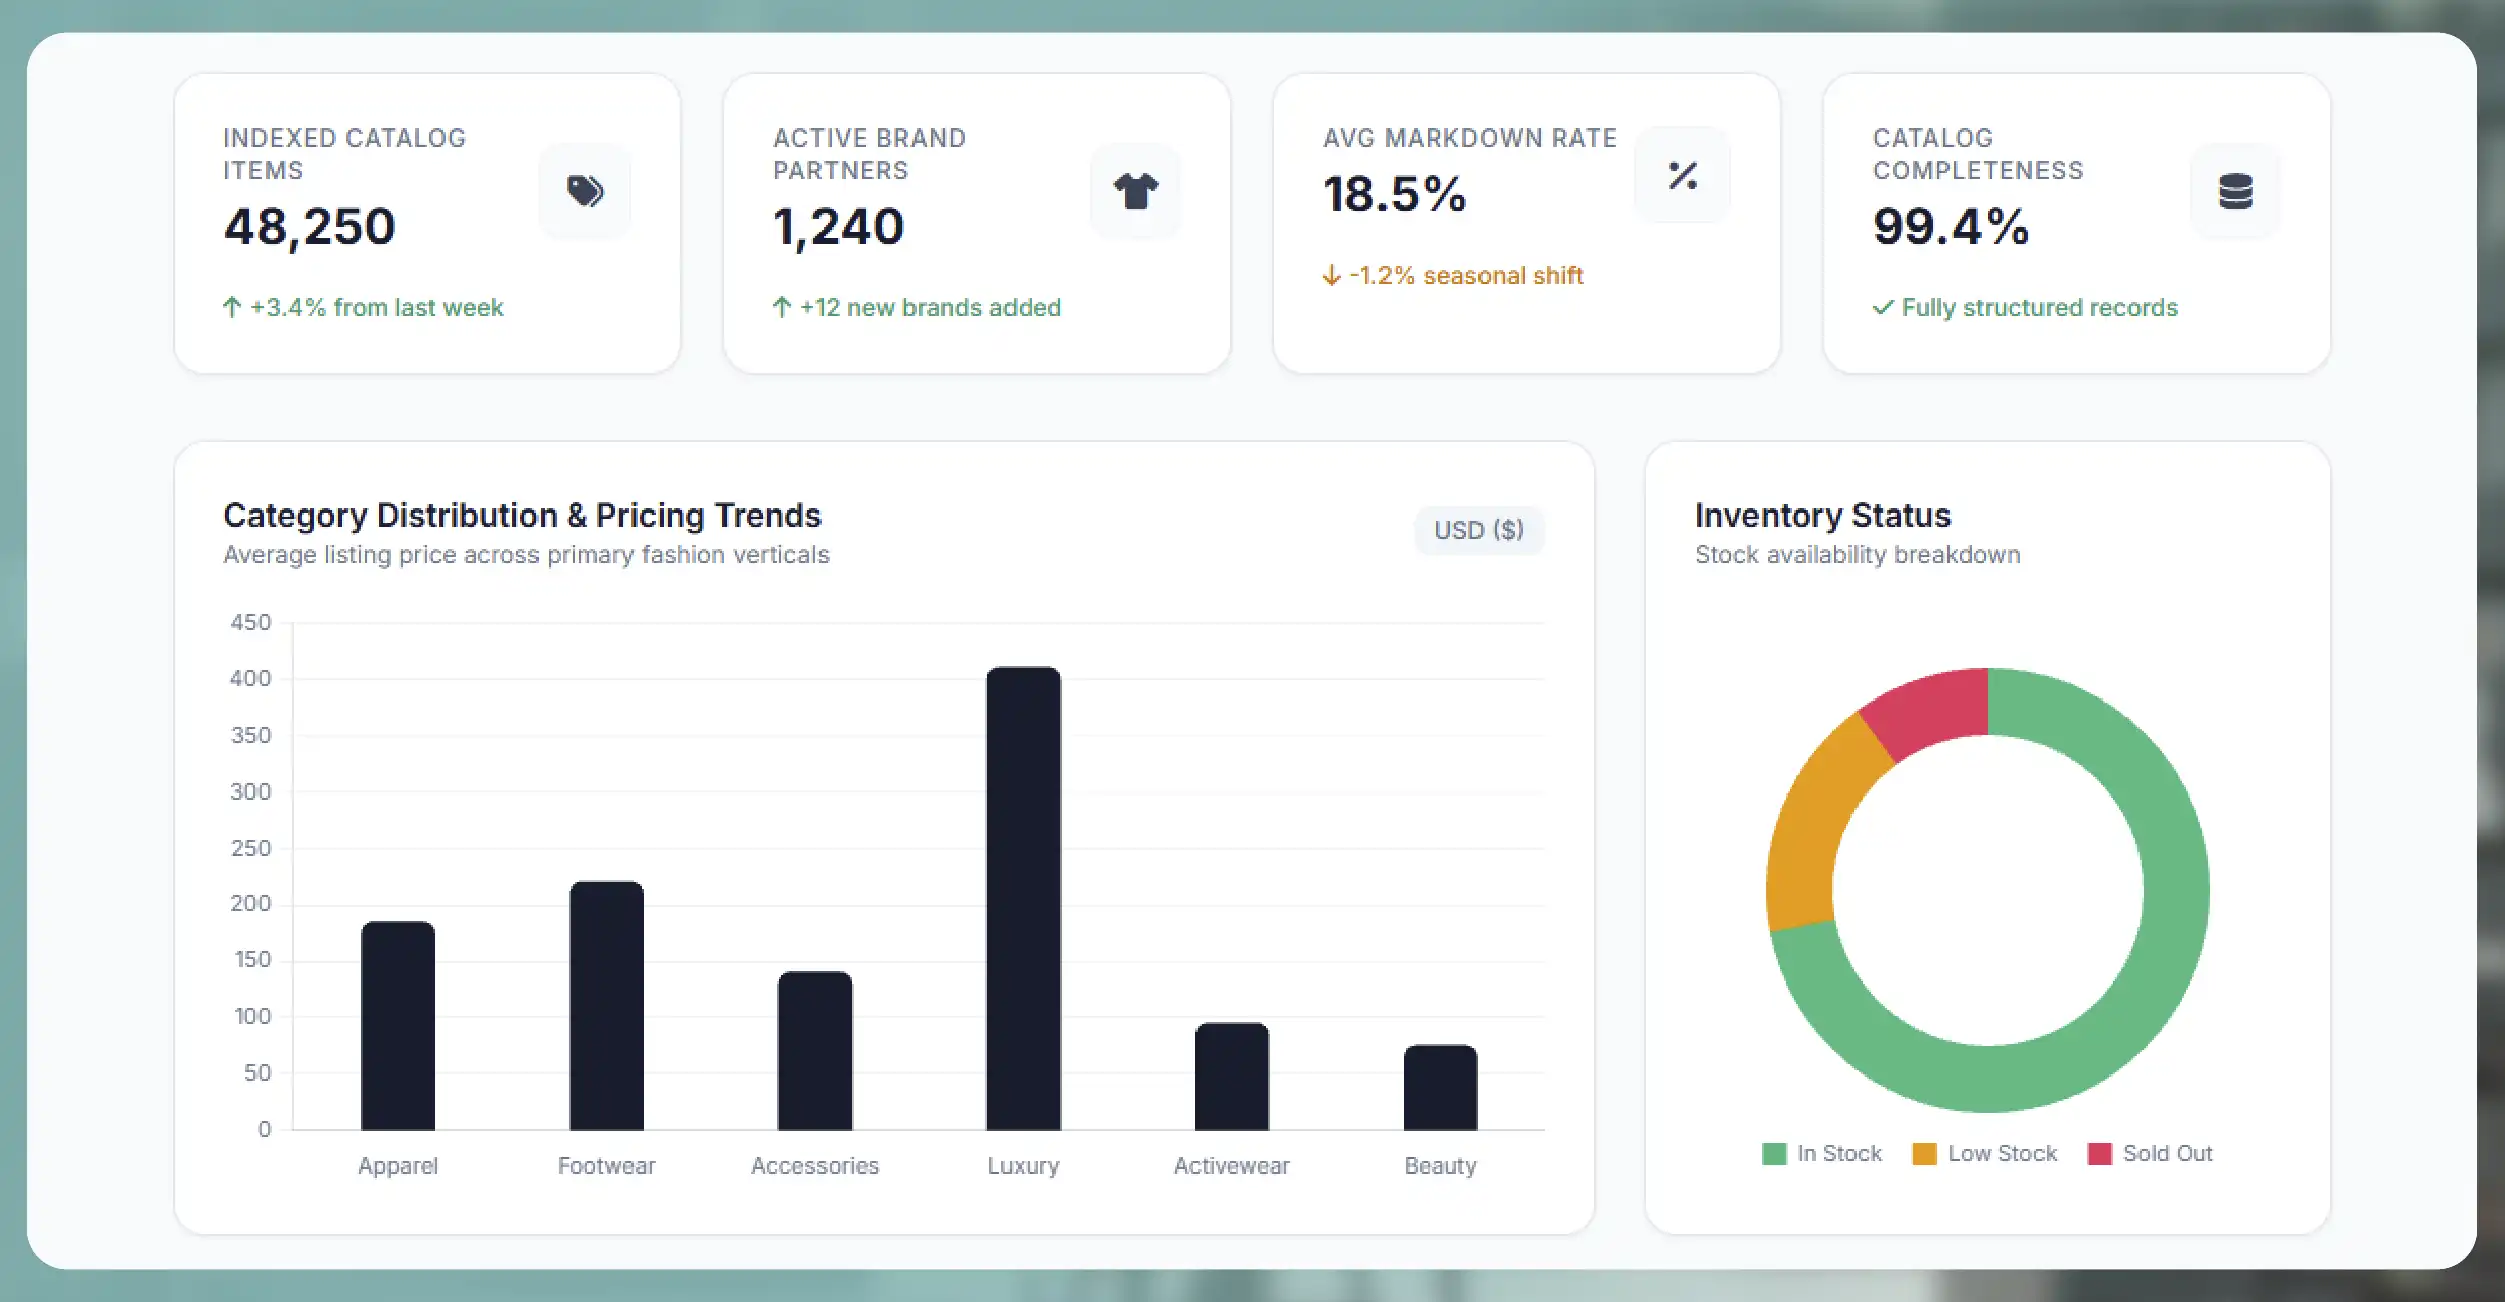Click the 99.4% completeness value

pyautogui.click(x=1951, y=227)
